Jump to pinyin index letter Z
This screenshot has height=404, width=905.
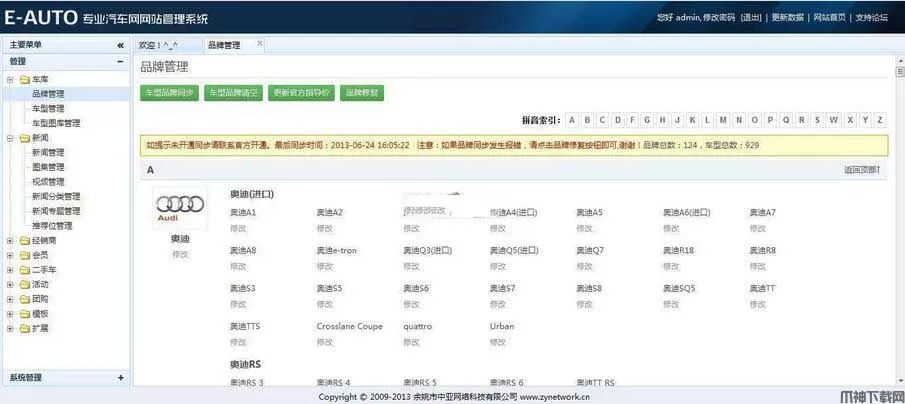[880, 120]
